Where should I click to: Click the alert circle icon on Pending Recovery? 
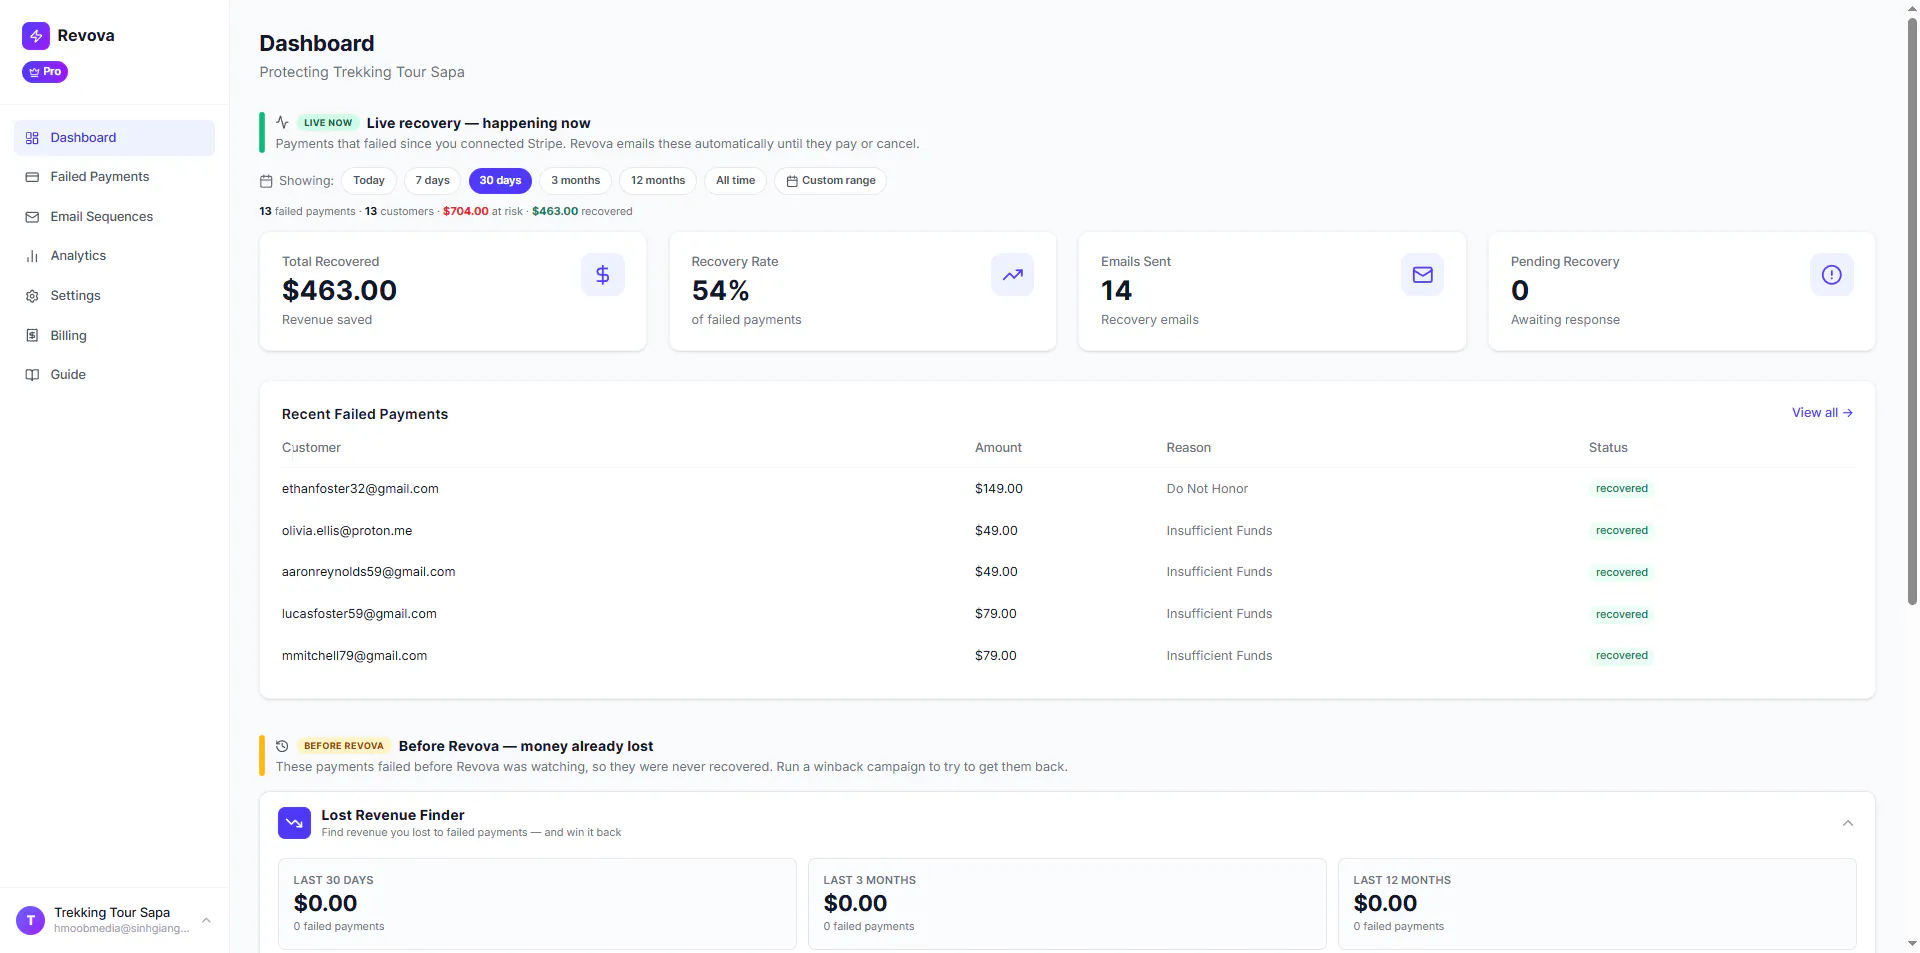coord(1832,275)
